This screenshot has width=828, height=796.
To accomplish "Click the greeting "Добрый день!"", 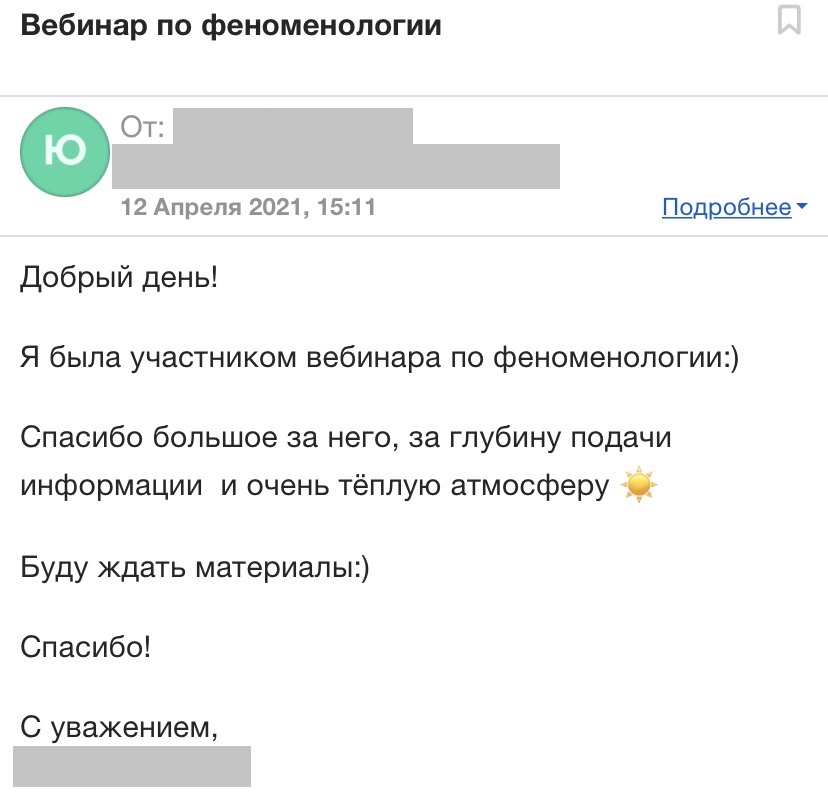I will [119, 277].
